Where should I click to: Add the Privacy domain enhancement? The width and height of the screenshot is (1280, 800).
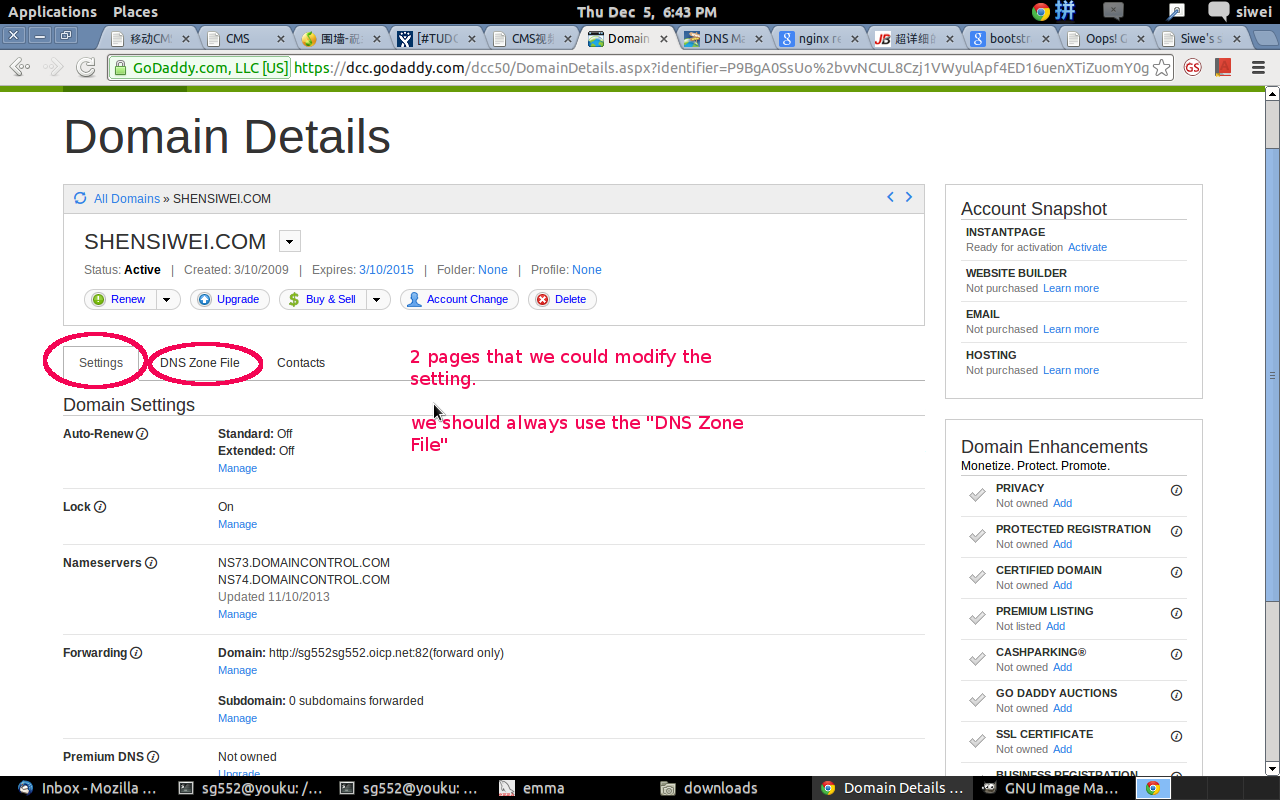[1062, 503]
